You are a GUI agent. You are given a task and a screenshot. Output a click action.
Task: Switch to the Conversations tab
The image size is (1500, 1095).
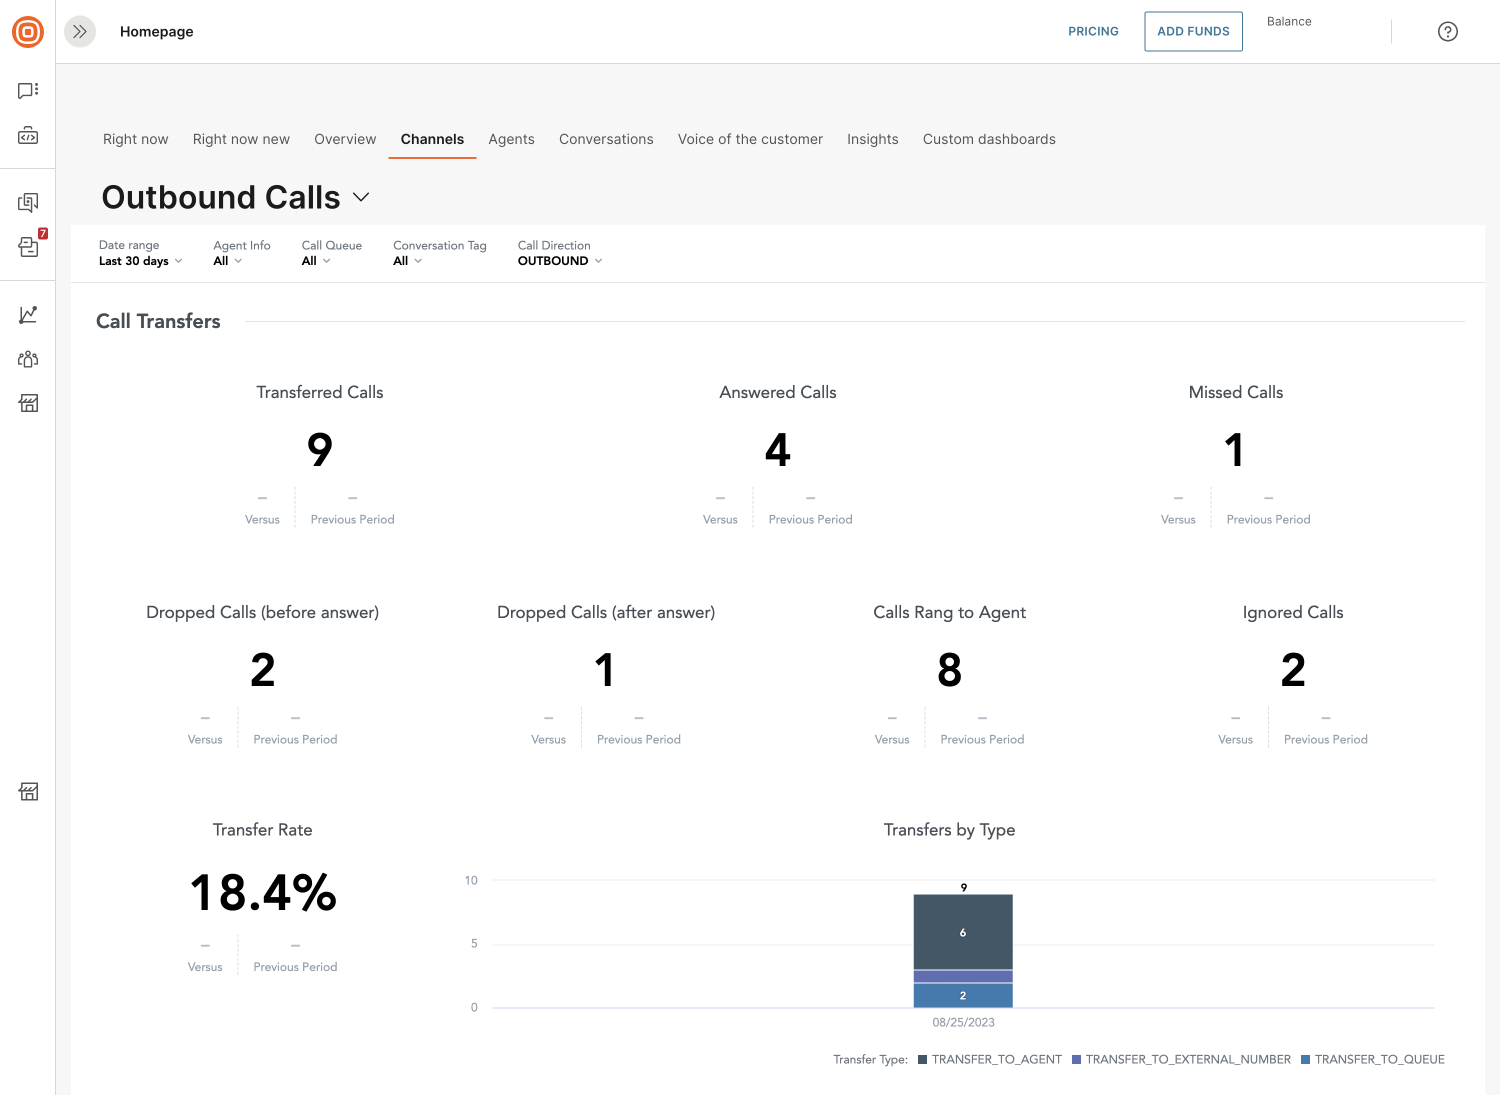(x=606, y=139)
